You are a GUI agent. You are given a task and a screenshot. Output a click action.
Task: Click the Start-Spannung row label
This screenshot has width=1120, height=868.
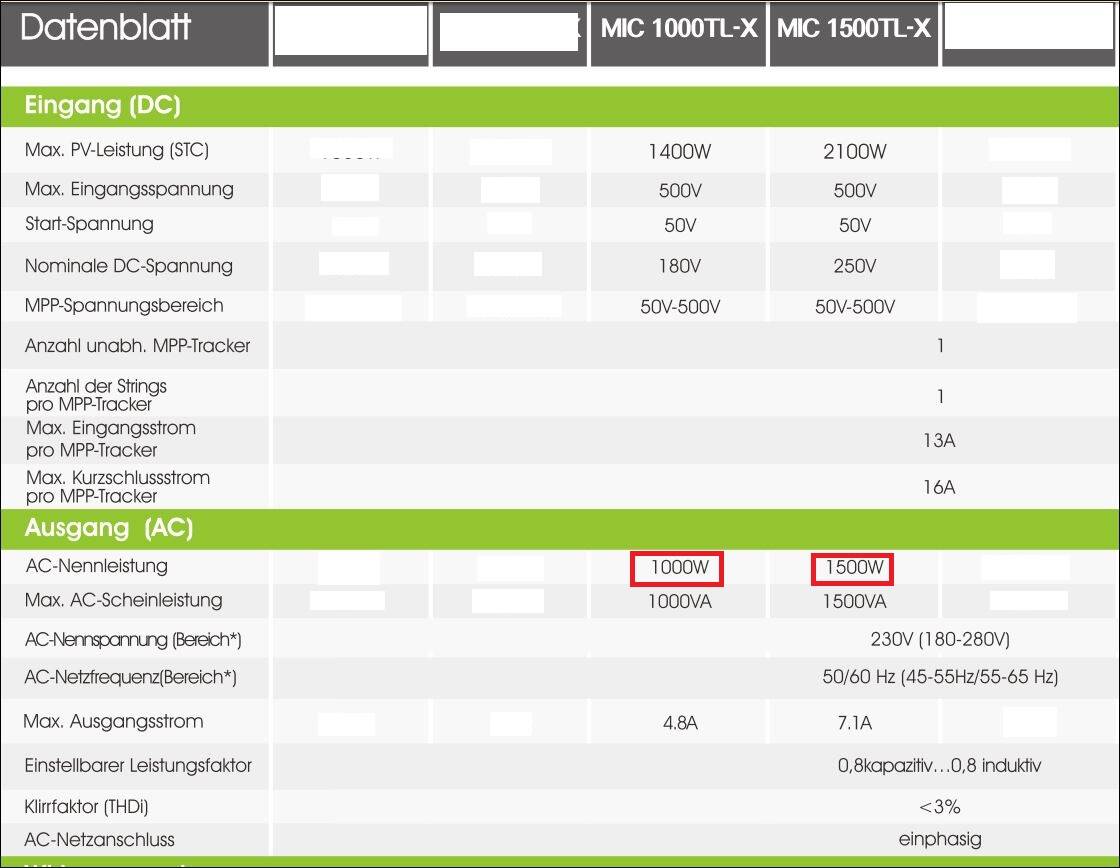(x=89, y=224)
